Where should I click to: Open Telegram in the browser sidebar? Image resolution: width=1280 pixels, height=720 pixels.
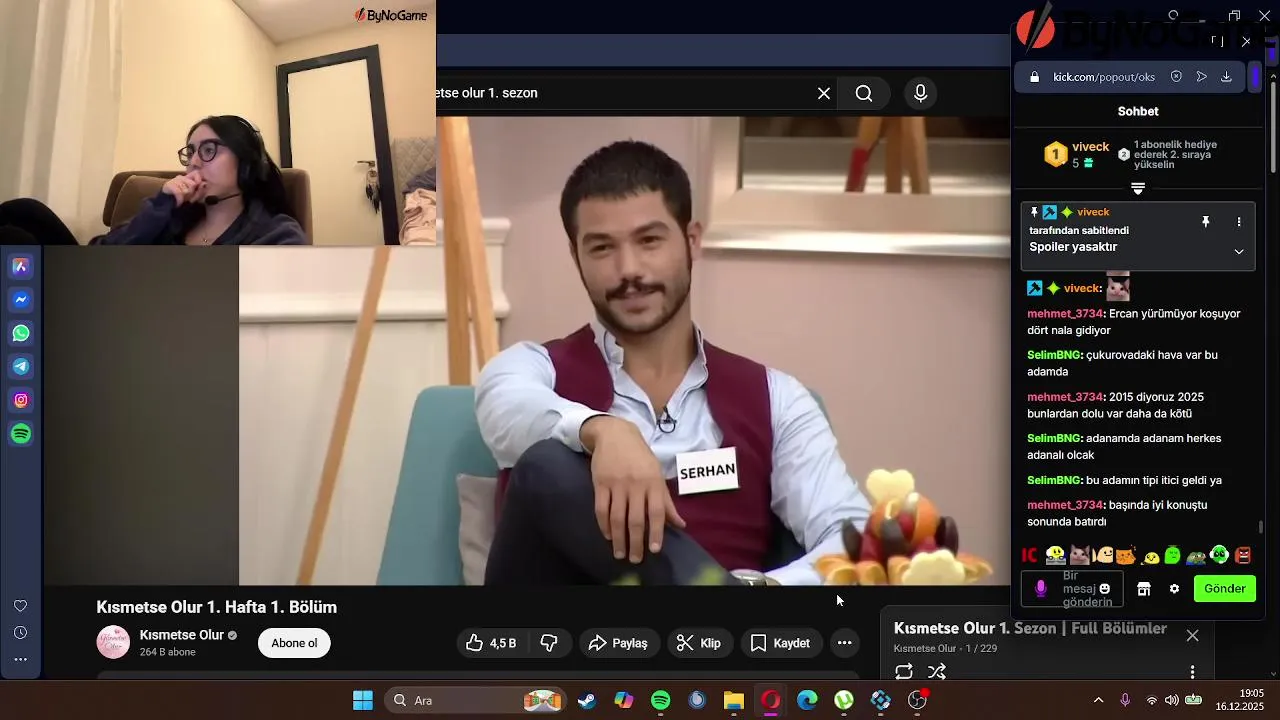(x=21, y=367)
